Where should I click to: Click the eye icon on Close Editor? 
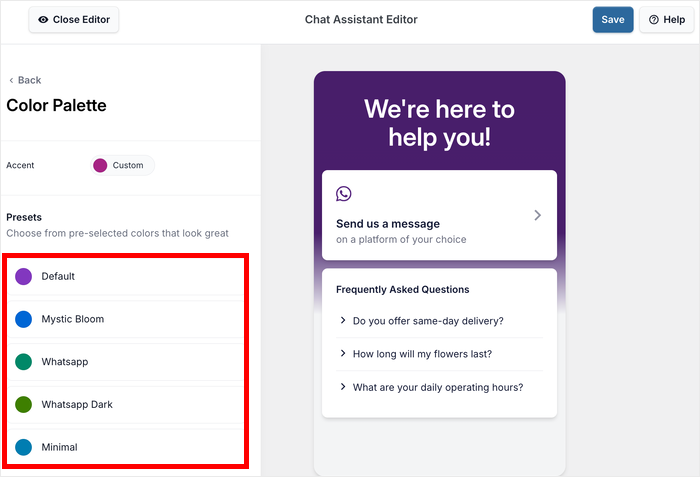coord(43,19)
